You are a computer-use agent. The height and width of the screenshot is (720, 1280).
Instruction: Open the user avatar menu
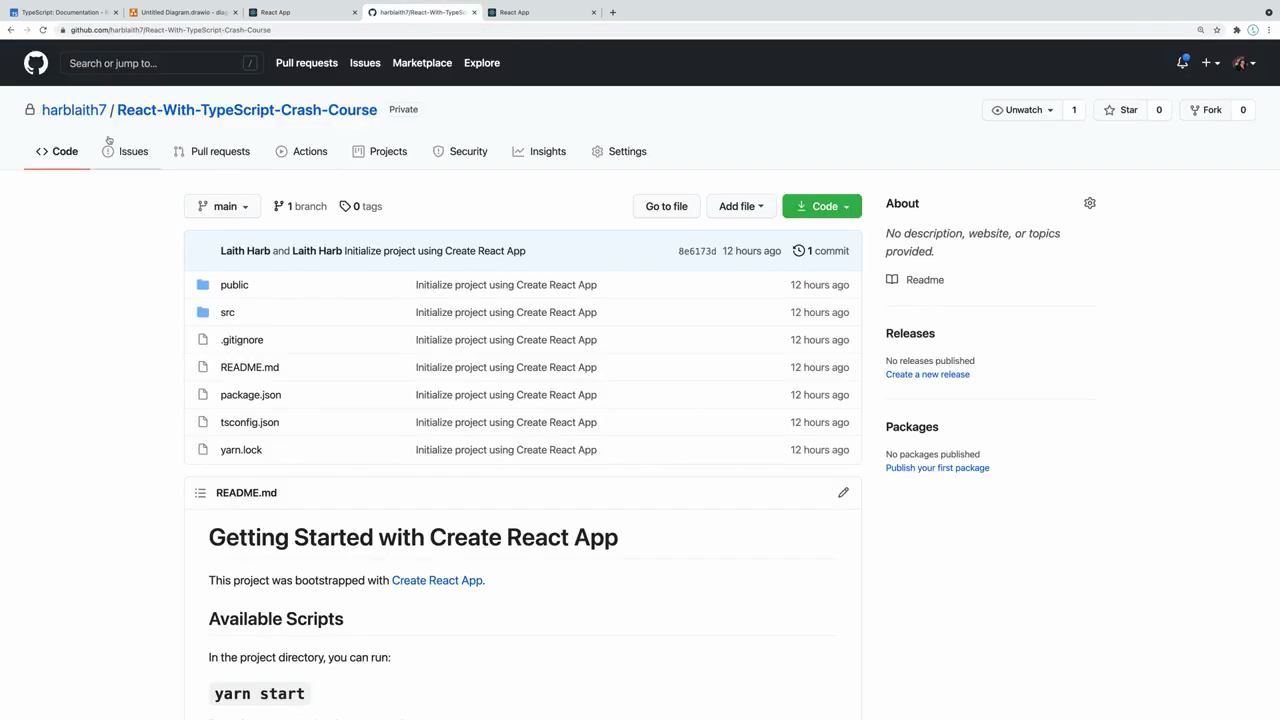point(1244,63)
